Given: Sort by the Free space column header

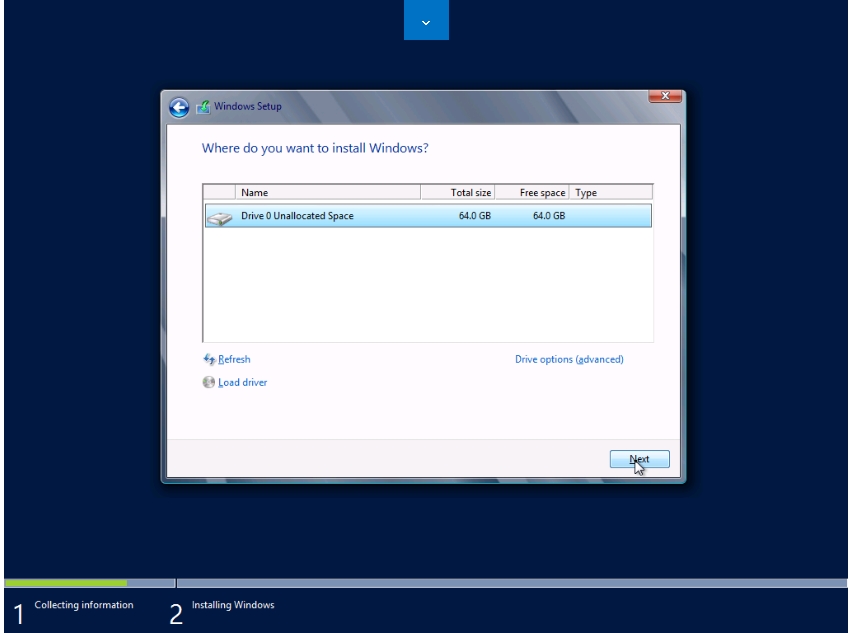Looking at the screenshot, I should pyautogui.click(x=532, y=192).
